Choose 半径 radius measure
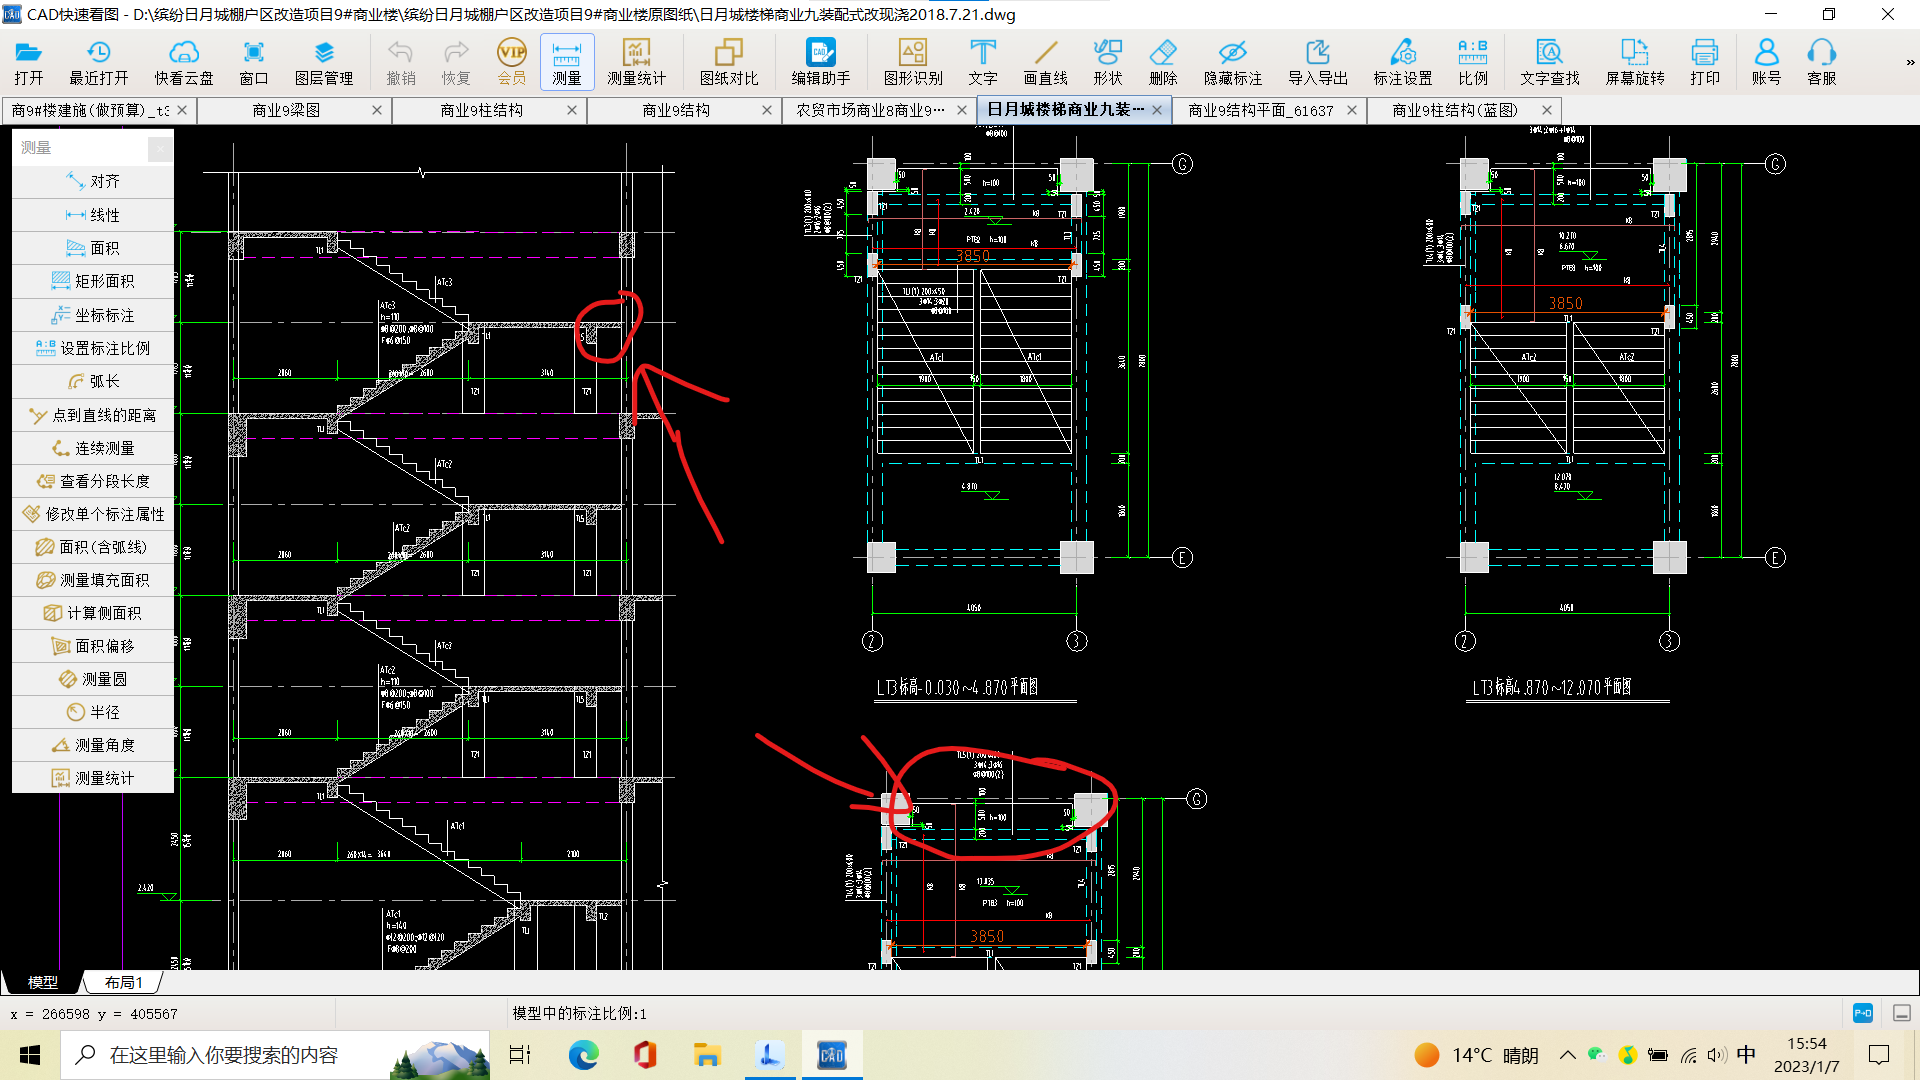Viewport: 1920px width, 1080px height. click(93, 712)
